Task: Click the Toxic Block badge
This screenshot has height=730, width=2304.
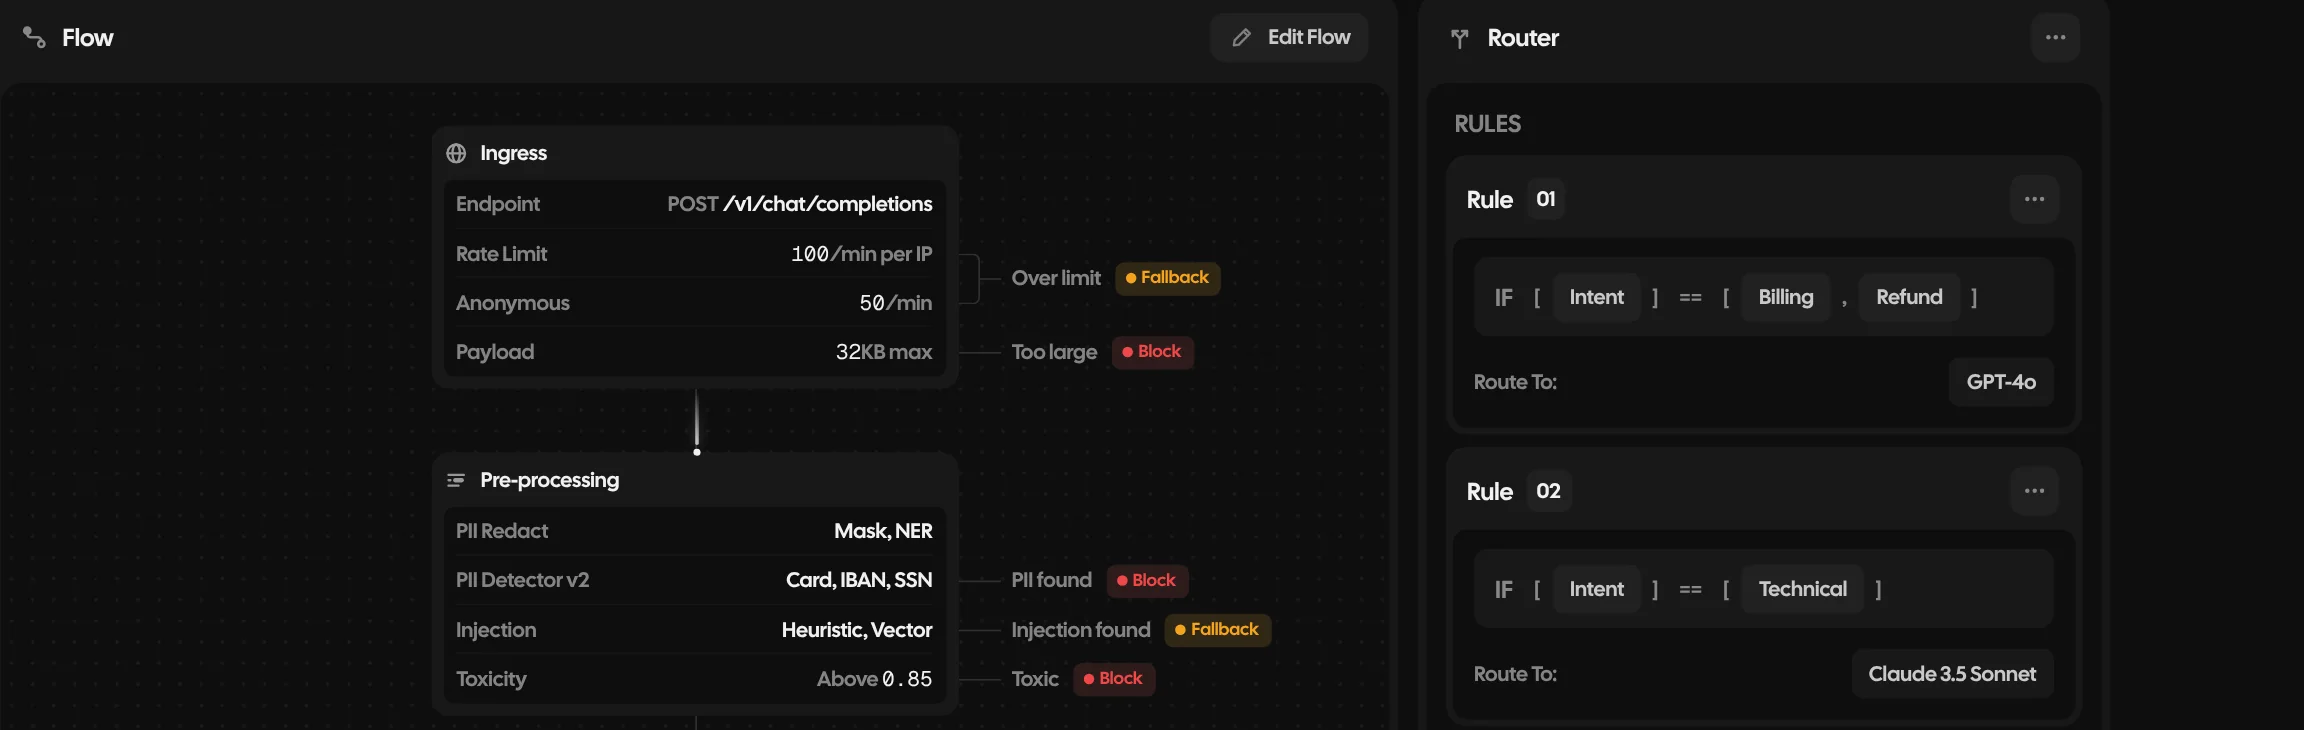Action: [1114, 679]
